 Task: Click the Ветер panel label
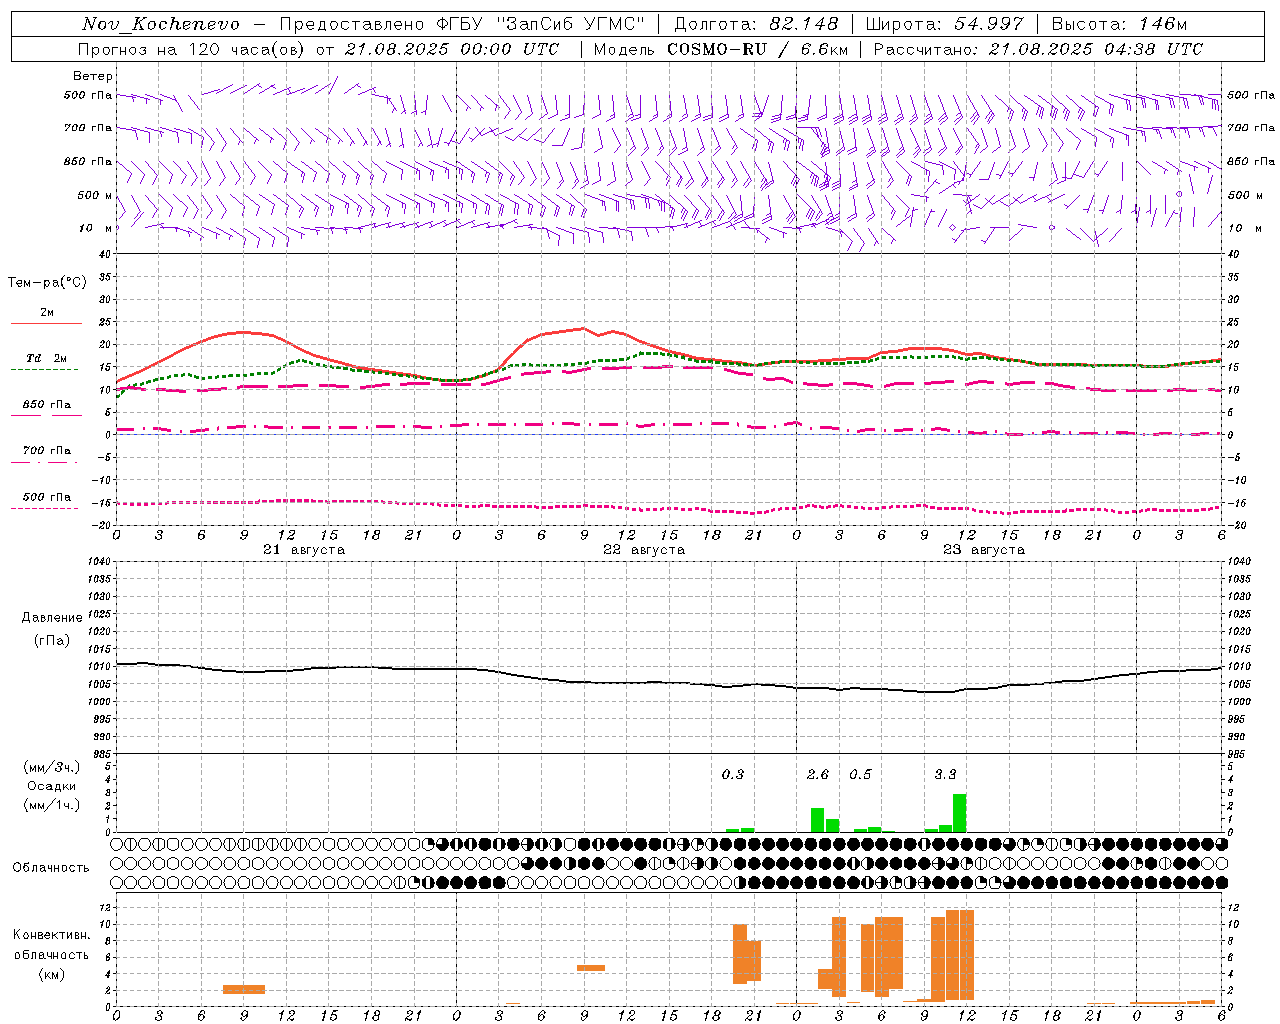(93, 76)
